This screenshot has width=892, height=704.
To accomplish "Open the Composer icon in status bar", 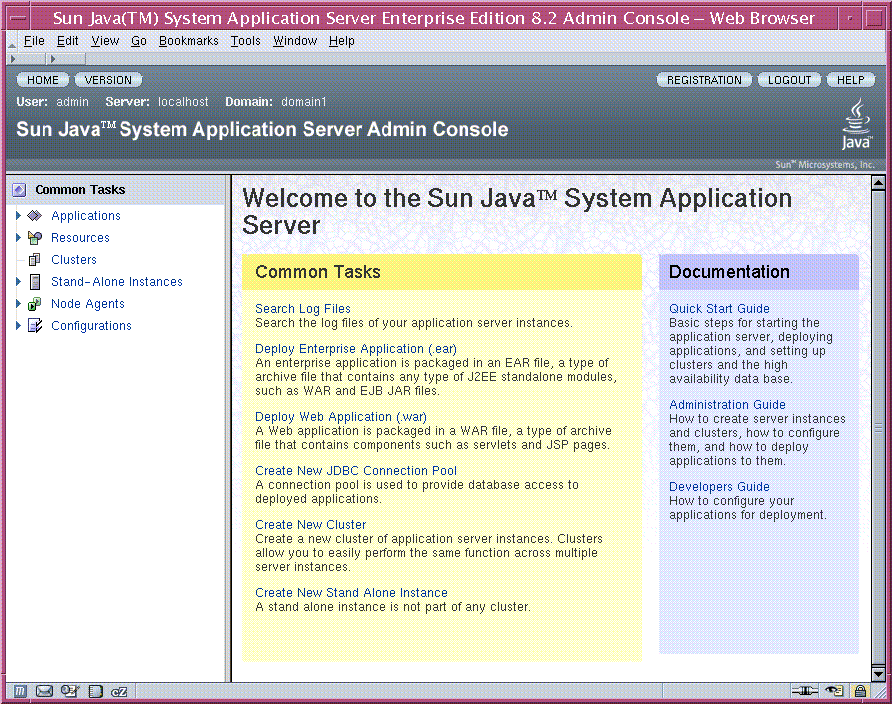I will [70, 691].
